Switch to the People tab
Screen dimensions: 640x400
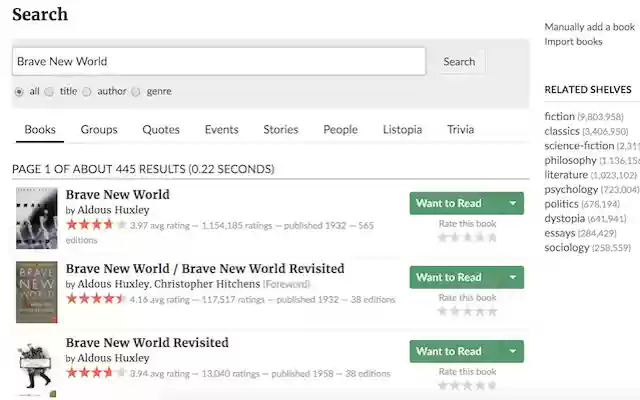coord(340,130)
